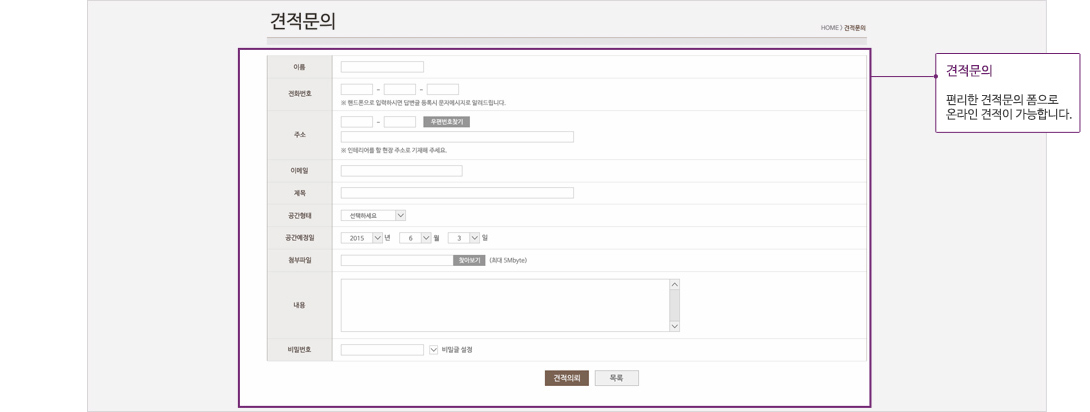Viewport: 1090px width, 412px height.
Task: Click the 우편번호찾기 postal code button
Action: (446, 122)
